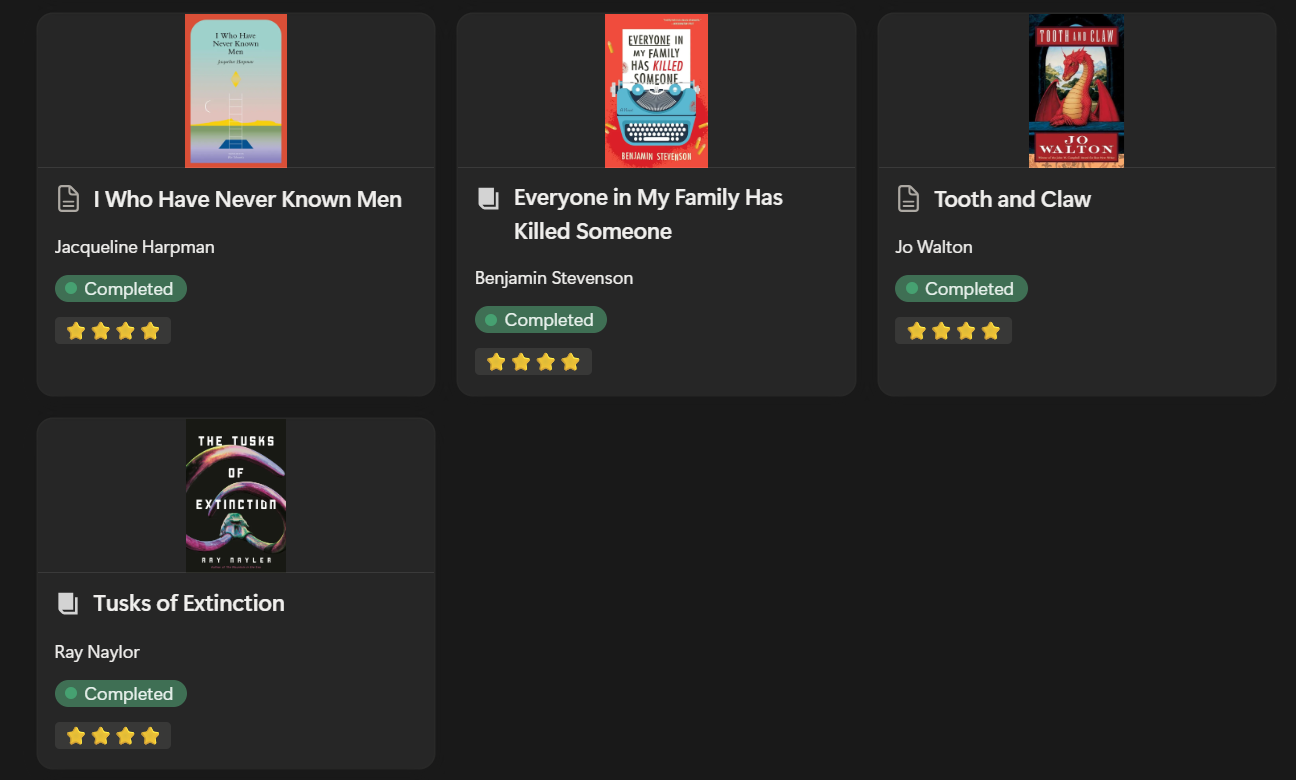Toggle the Completed status for "Tusks of Extinction"
Viewport: 1296px width, 780px height.
120,693
